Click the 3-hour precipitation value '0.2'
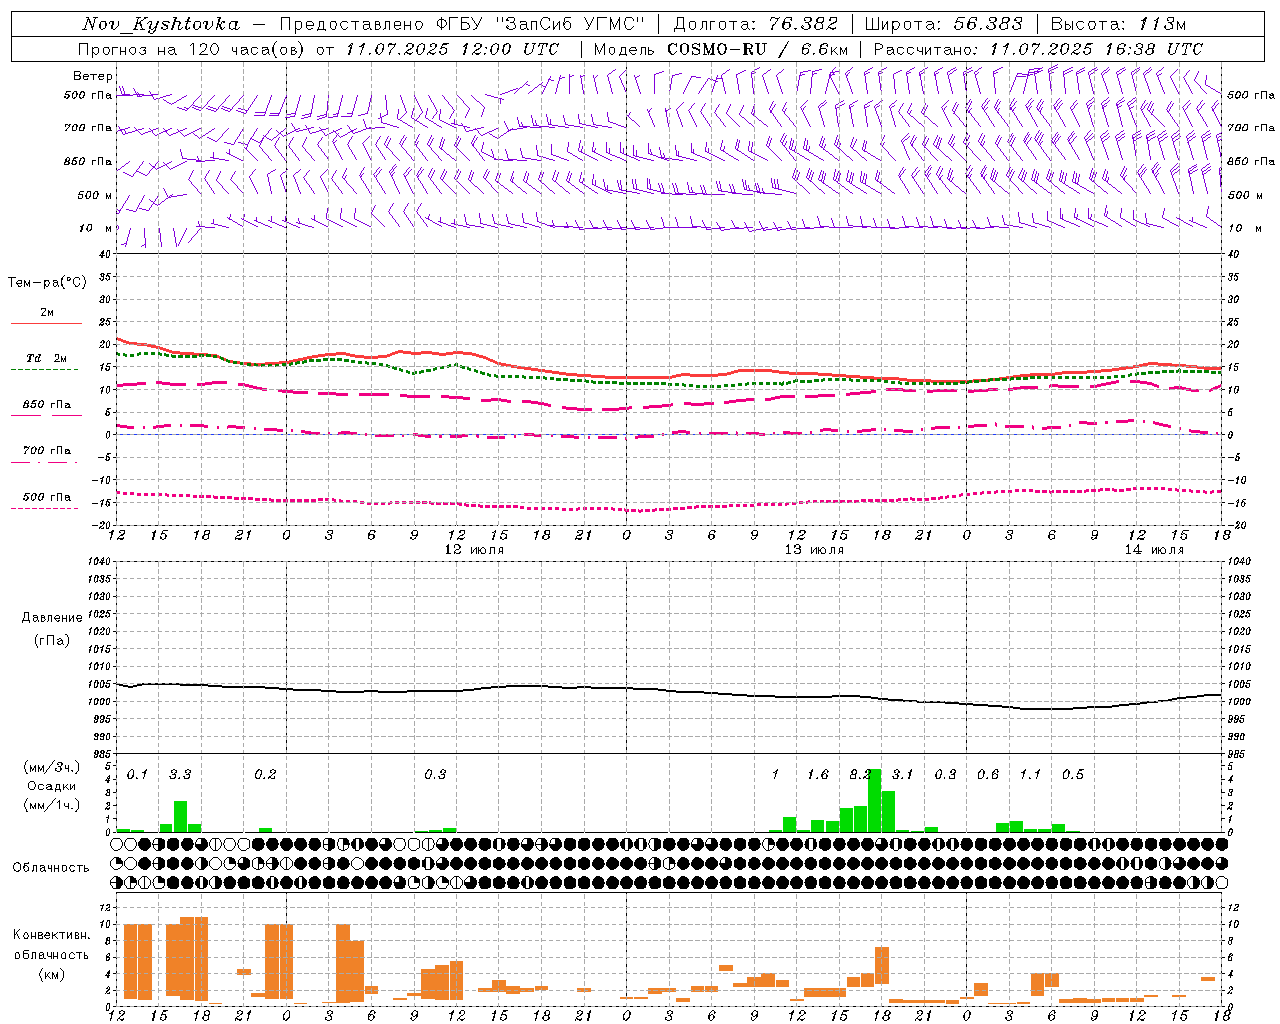 click(265, 774)
